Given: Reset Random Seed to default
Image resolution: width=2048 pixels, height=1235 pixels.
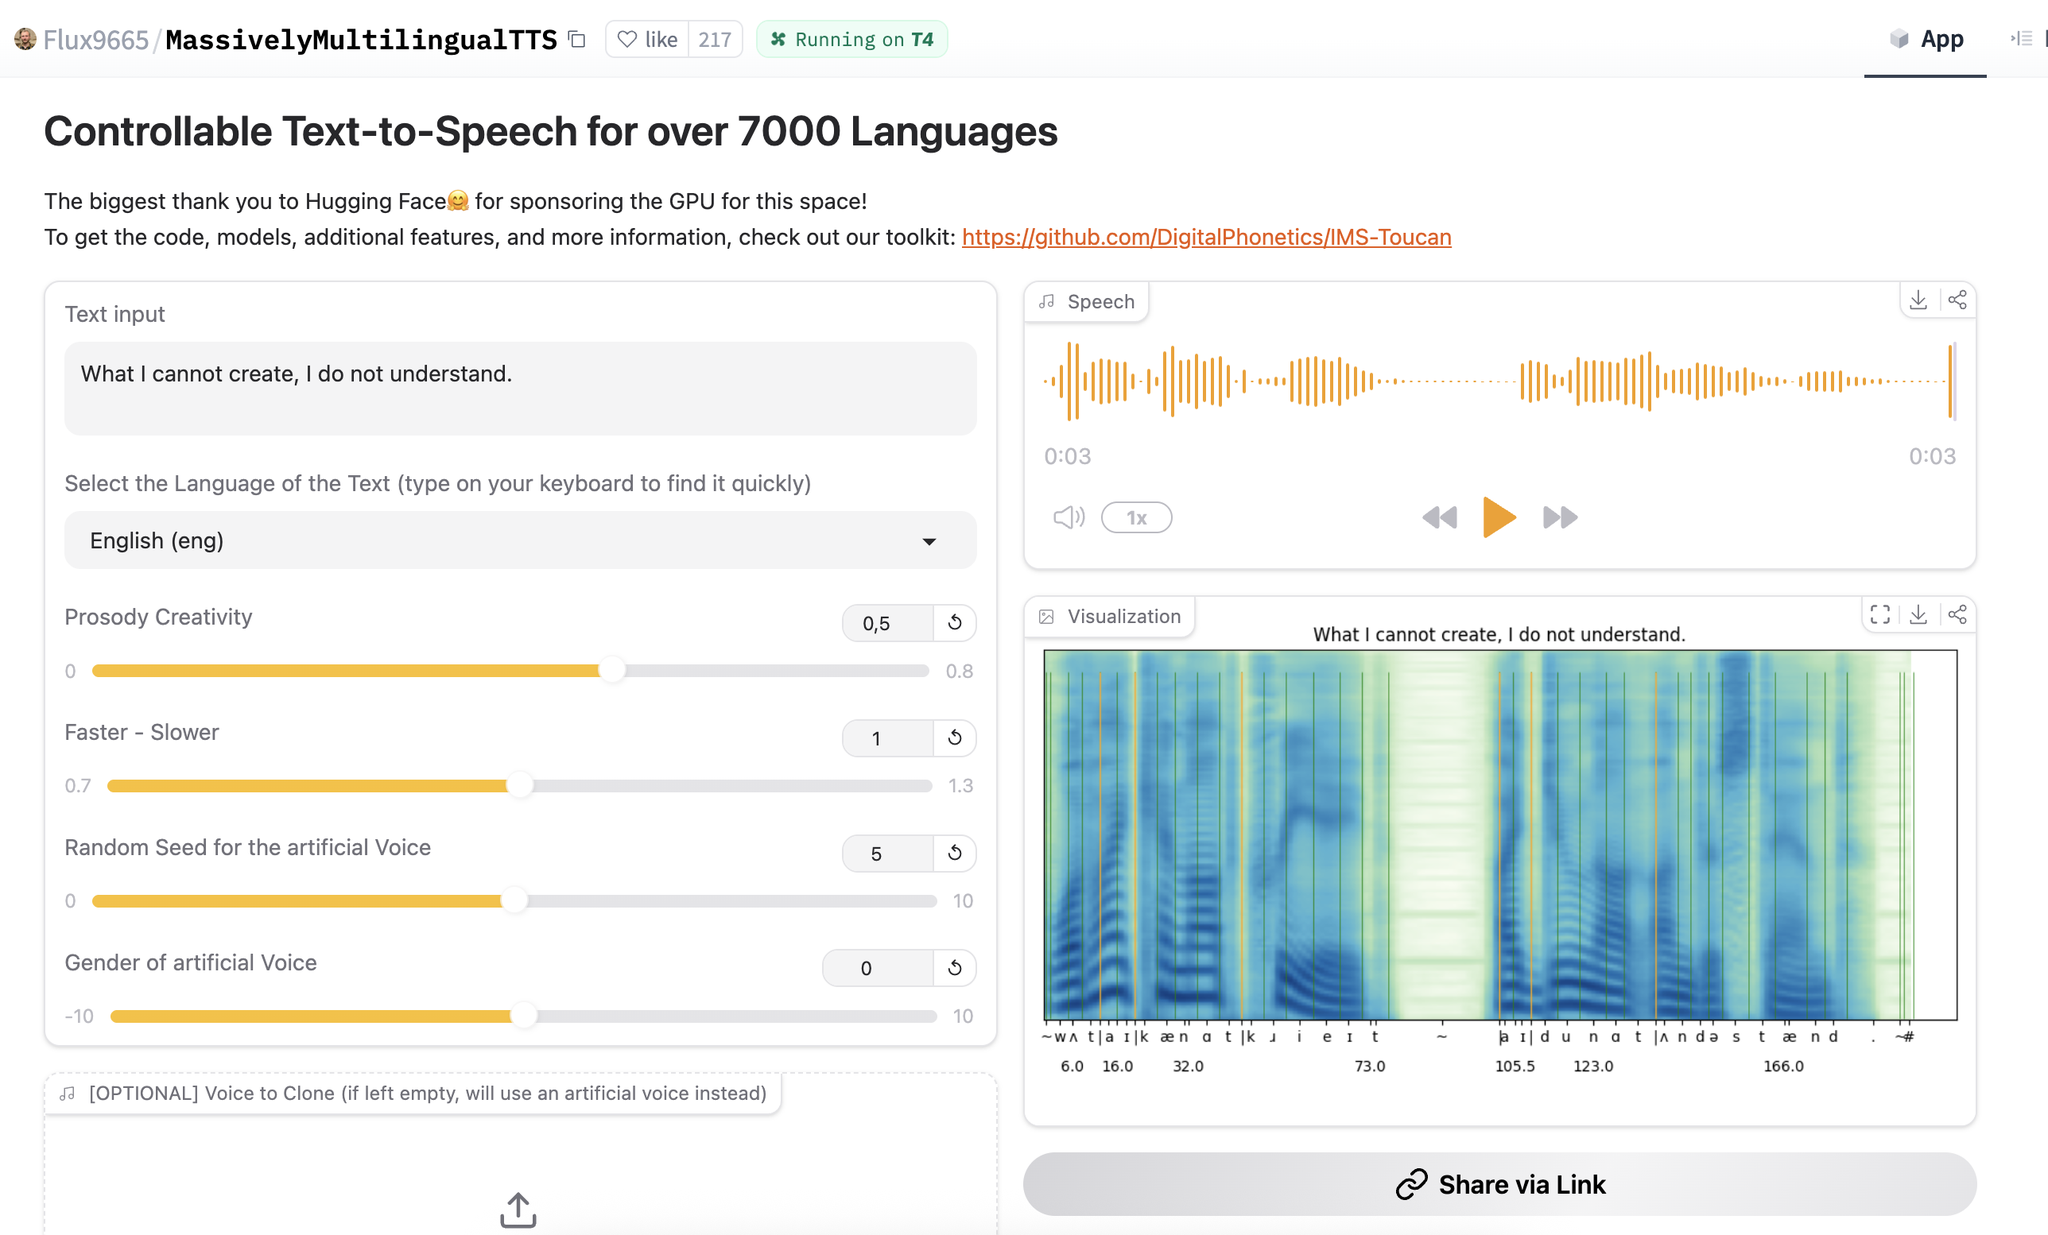Looking at the screenshot, I should (x=955, y=853).
